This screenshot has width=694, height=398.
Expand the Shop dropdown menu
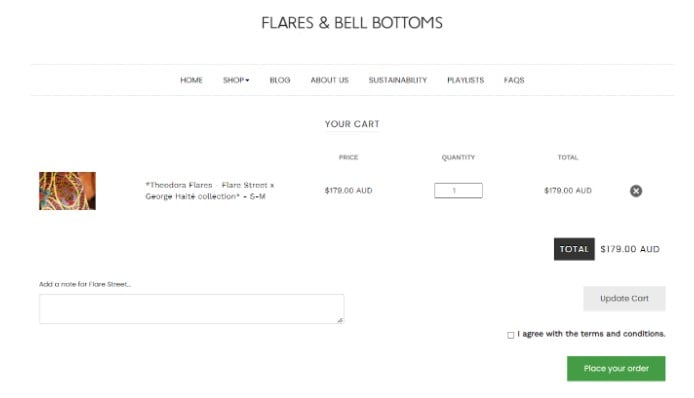236,80
